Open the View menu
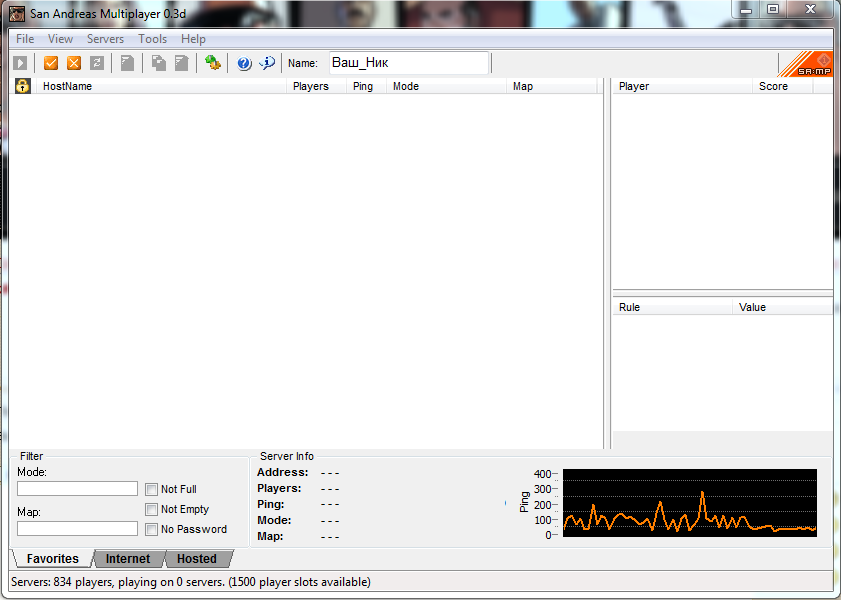This screenshot has height=600, width=841. [x=60, y=39]
